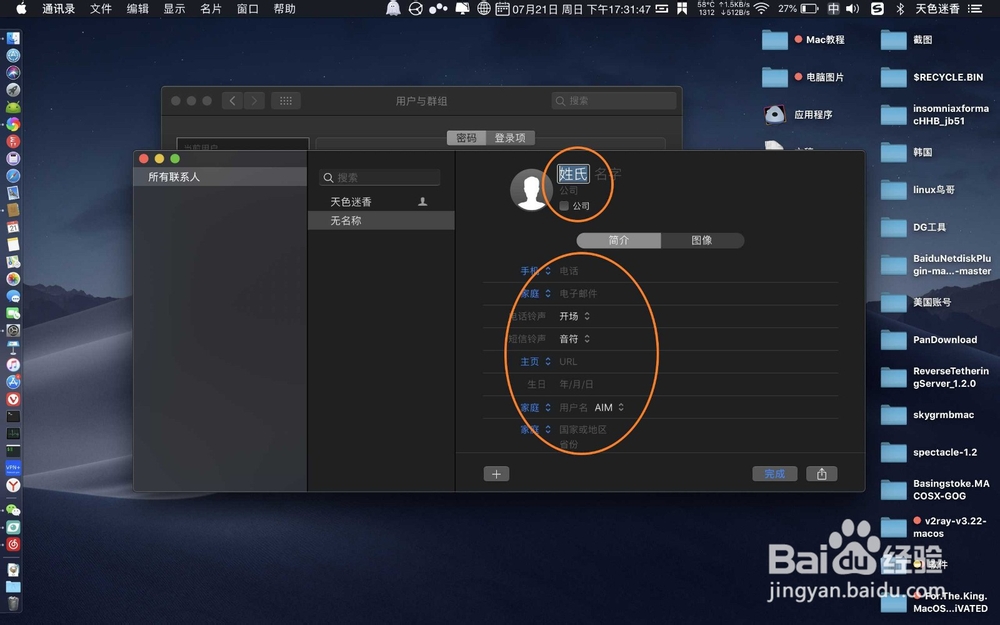Open Terminal icon in dock
The height and width of the screenshot is (625, 1000).
tap(13, 416)
